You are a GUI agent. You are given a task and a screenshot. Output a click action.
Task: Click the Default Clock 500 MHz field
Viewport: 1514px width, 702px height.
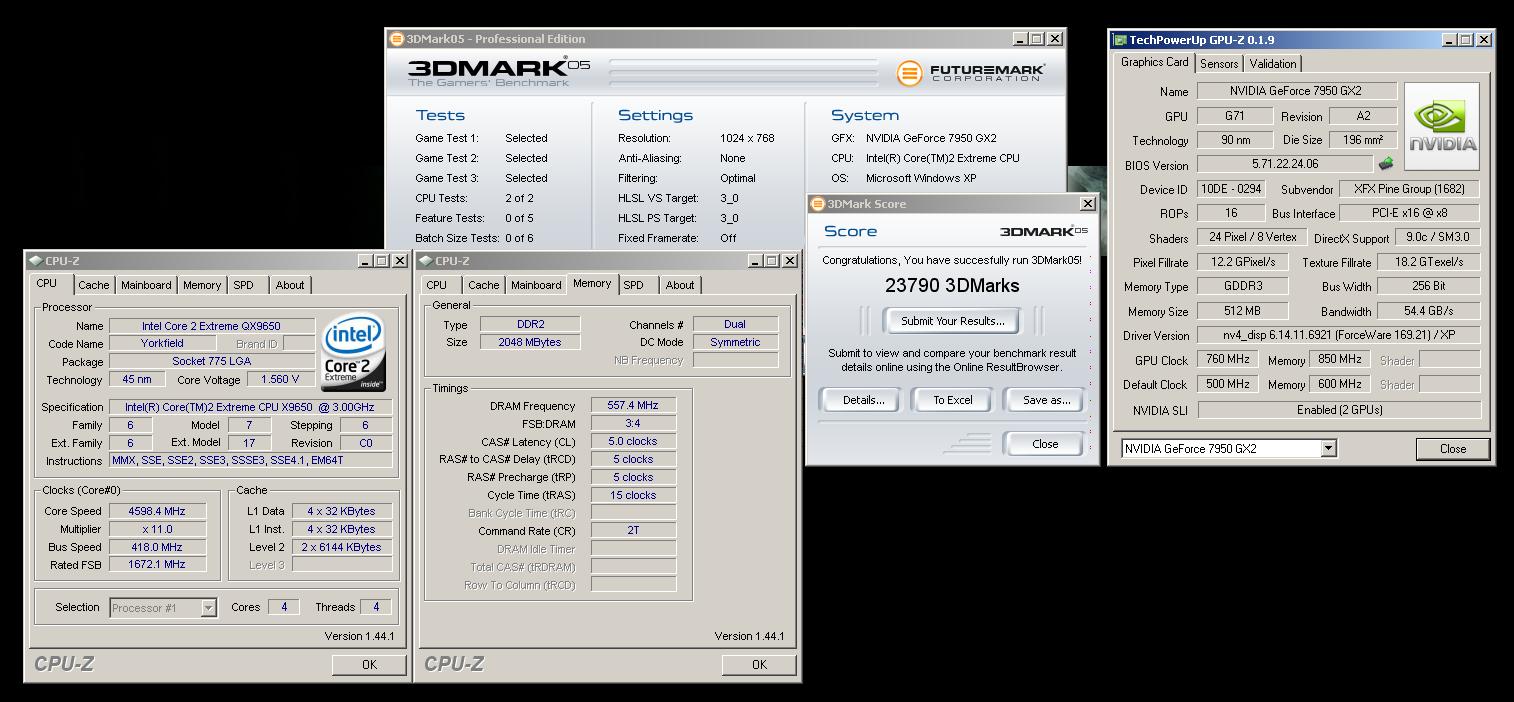coord(1227,384)
